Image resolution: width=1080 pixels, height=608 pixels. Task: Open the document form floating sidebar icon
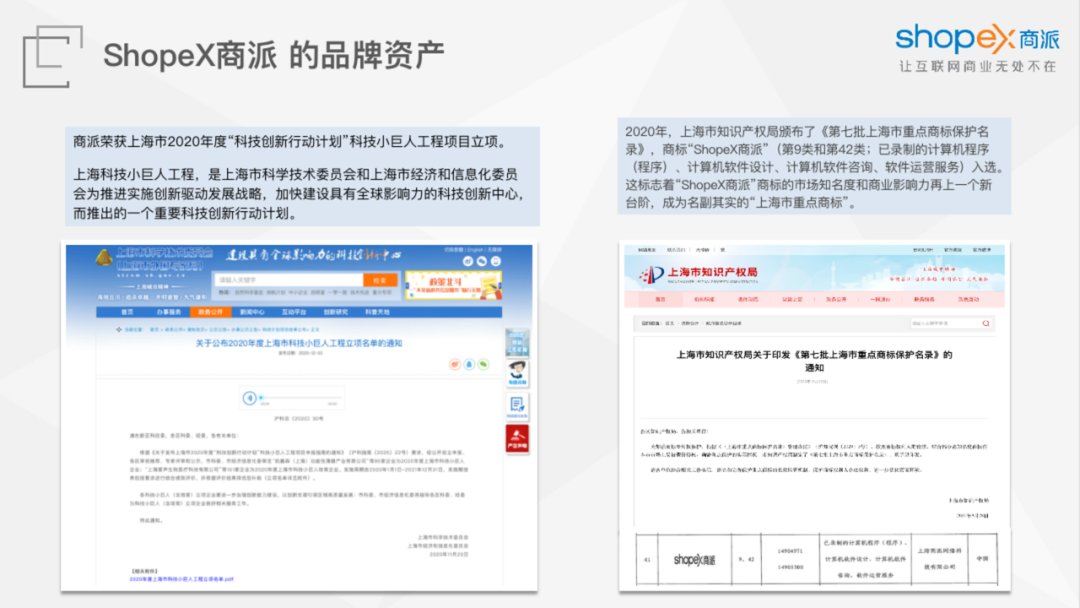click(517, 407)
